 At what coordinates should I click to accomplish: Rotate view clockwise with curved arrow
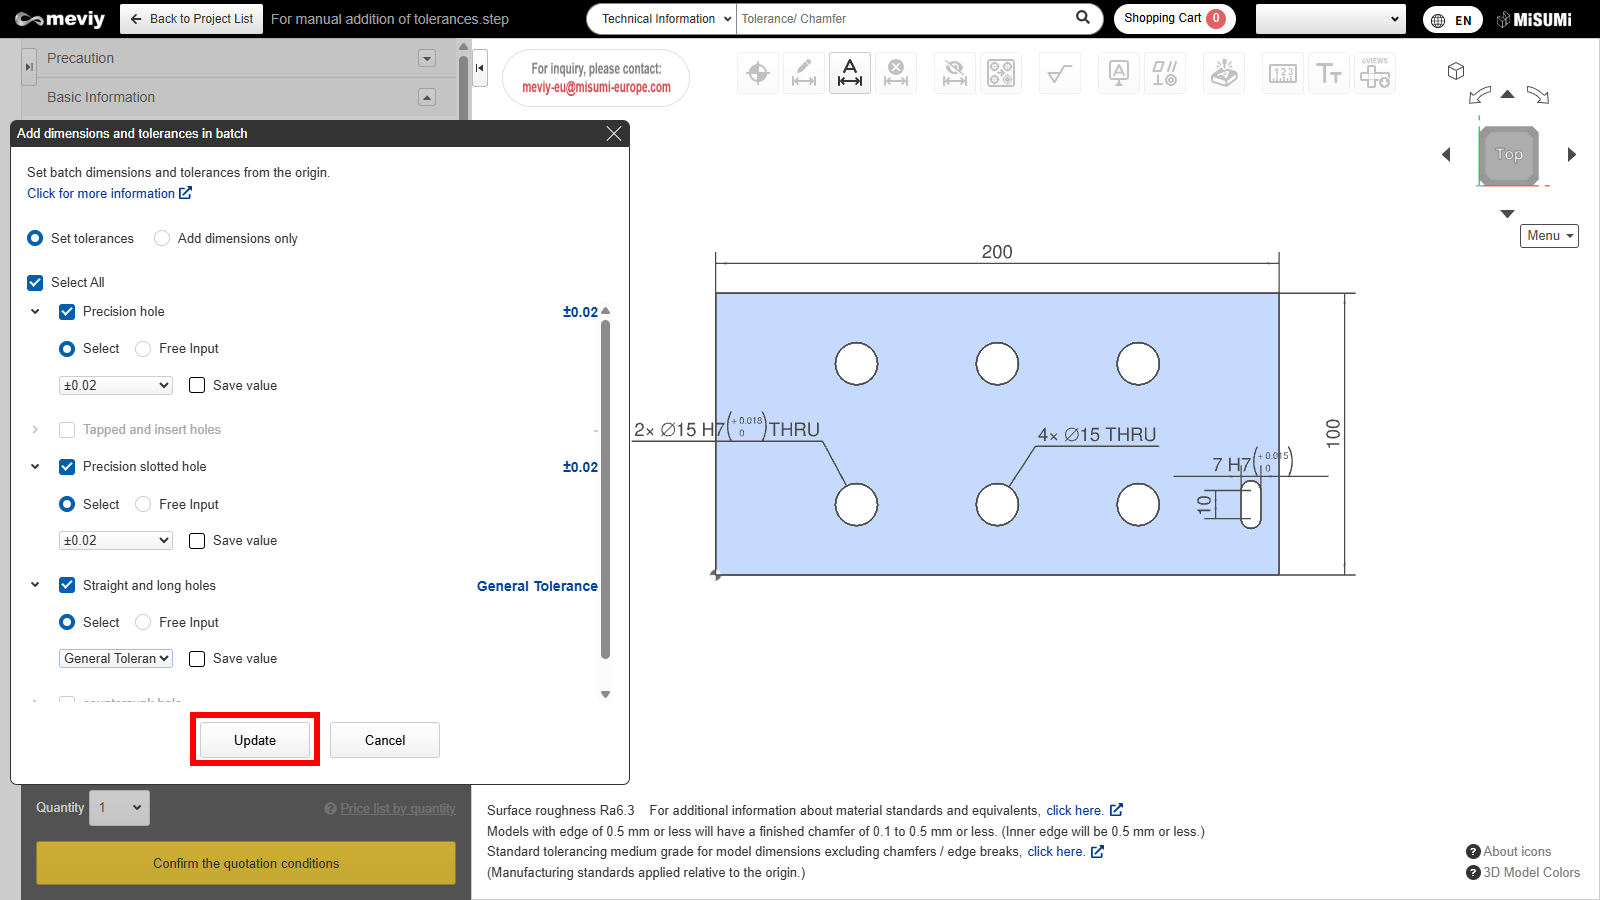1538,96
